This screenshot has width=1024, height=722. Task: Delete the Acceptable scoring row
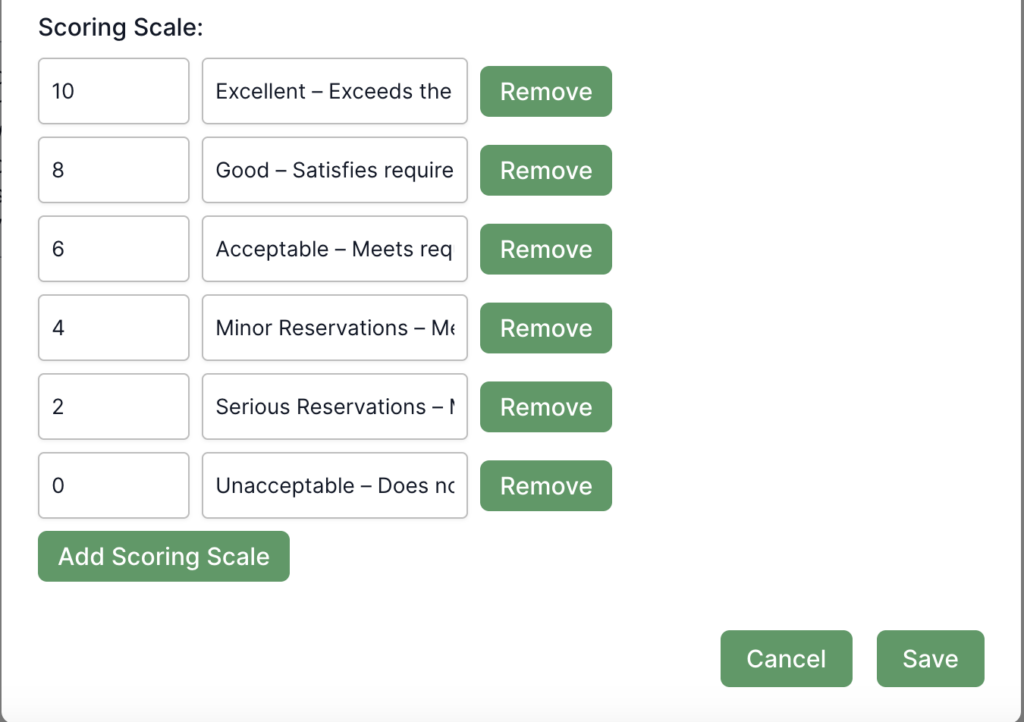[x=545, y=249]
